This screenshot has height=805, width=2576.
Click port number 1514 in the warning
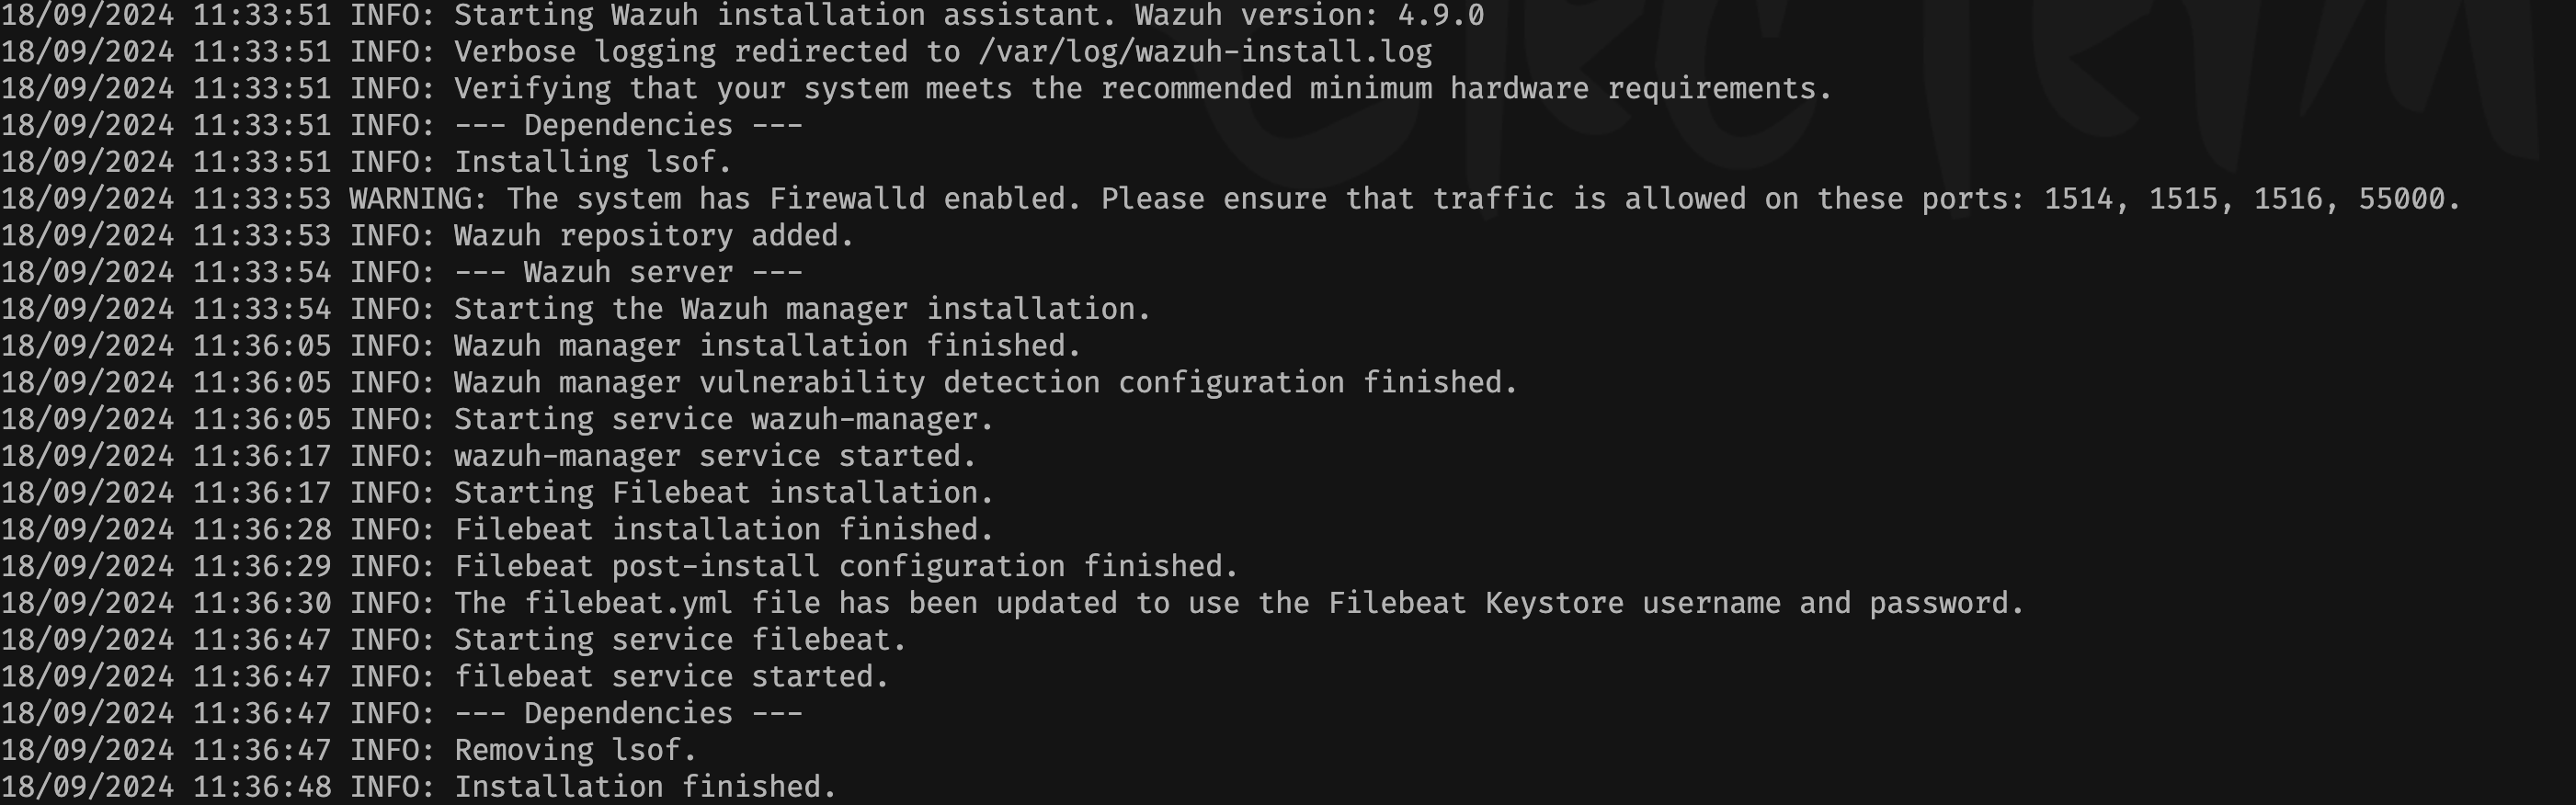[x=2078, y=199]
